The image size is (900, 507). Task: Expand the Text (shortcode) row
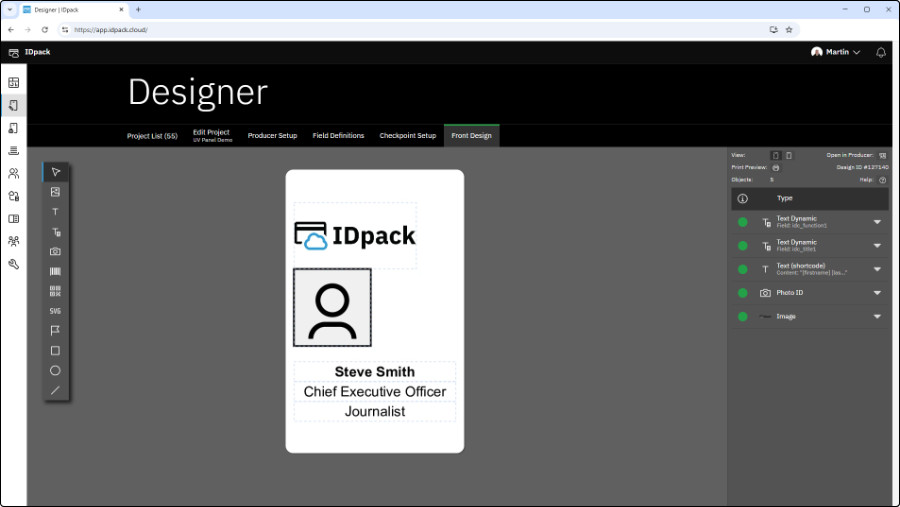pos(877,269)
